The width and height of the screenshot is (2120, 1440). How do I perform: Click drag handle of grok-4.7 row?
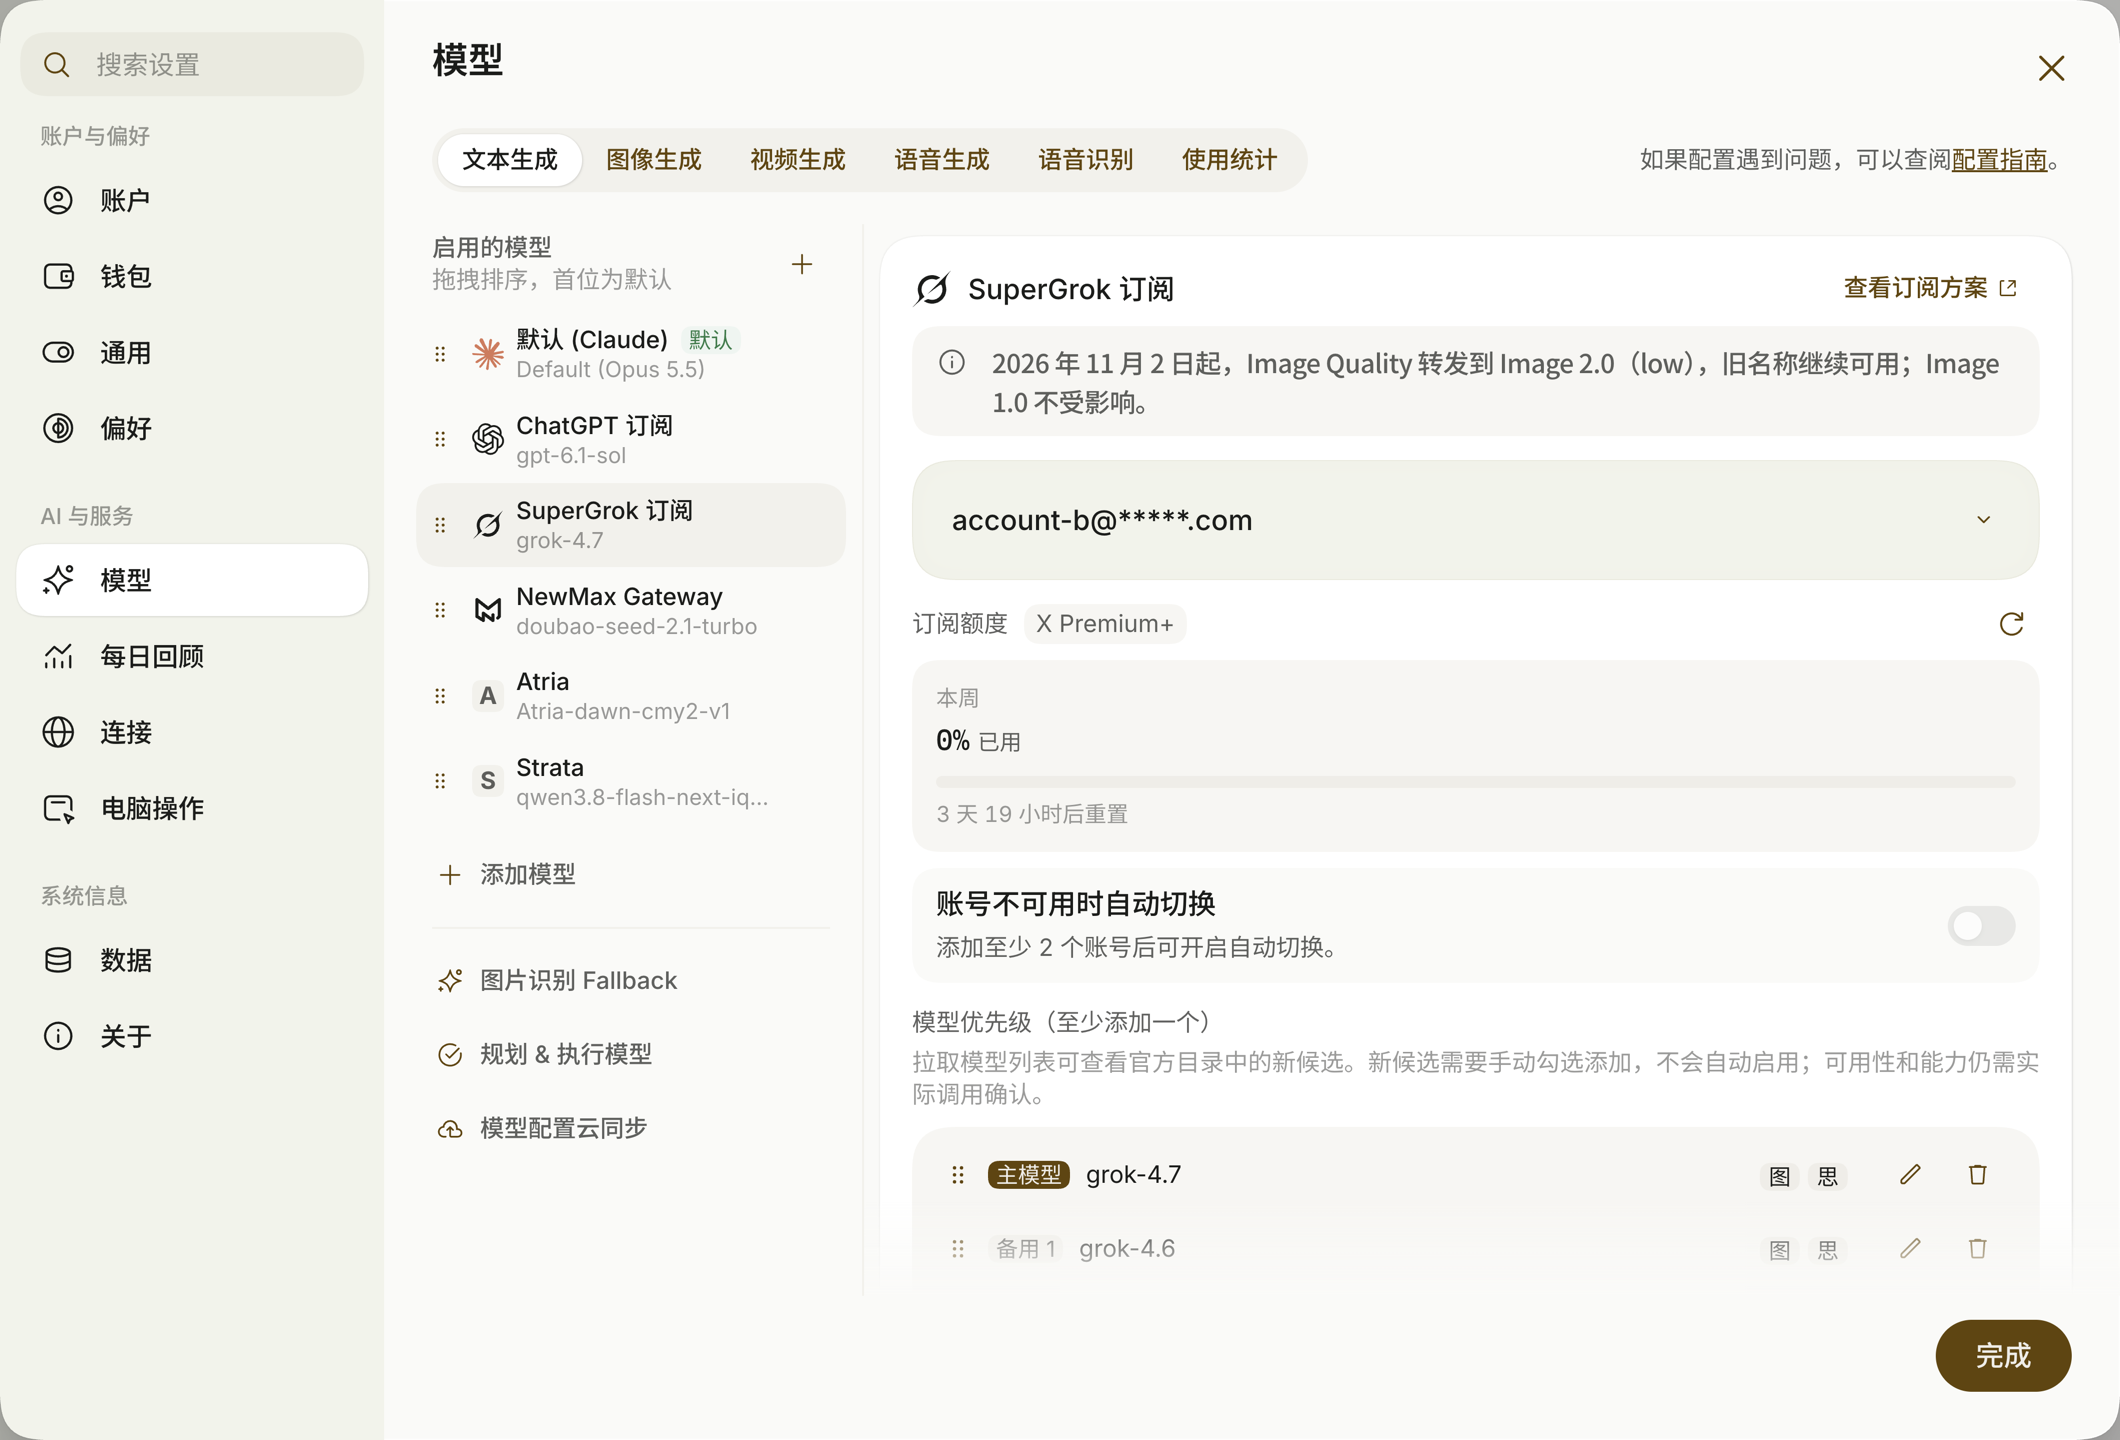958,1174
